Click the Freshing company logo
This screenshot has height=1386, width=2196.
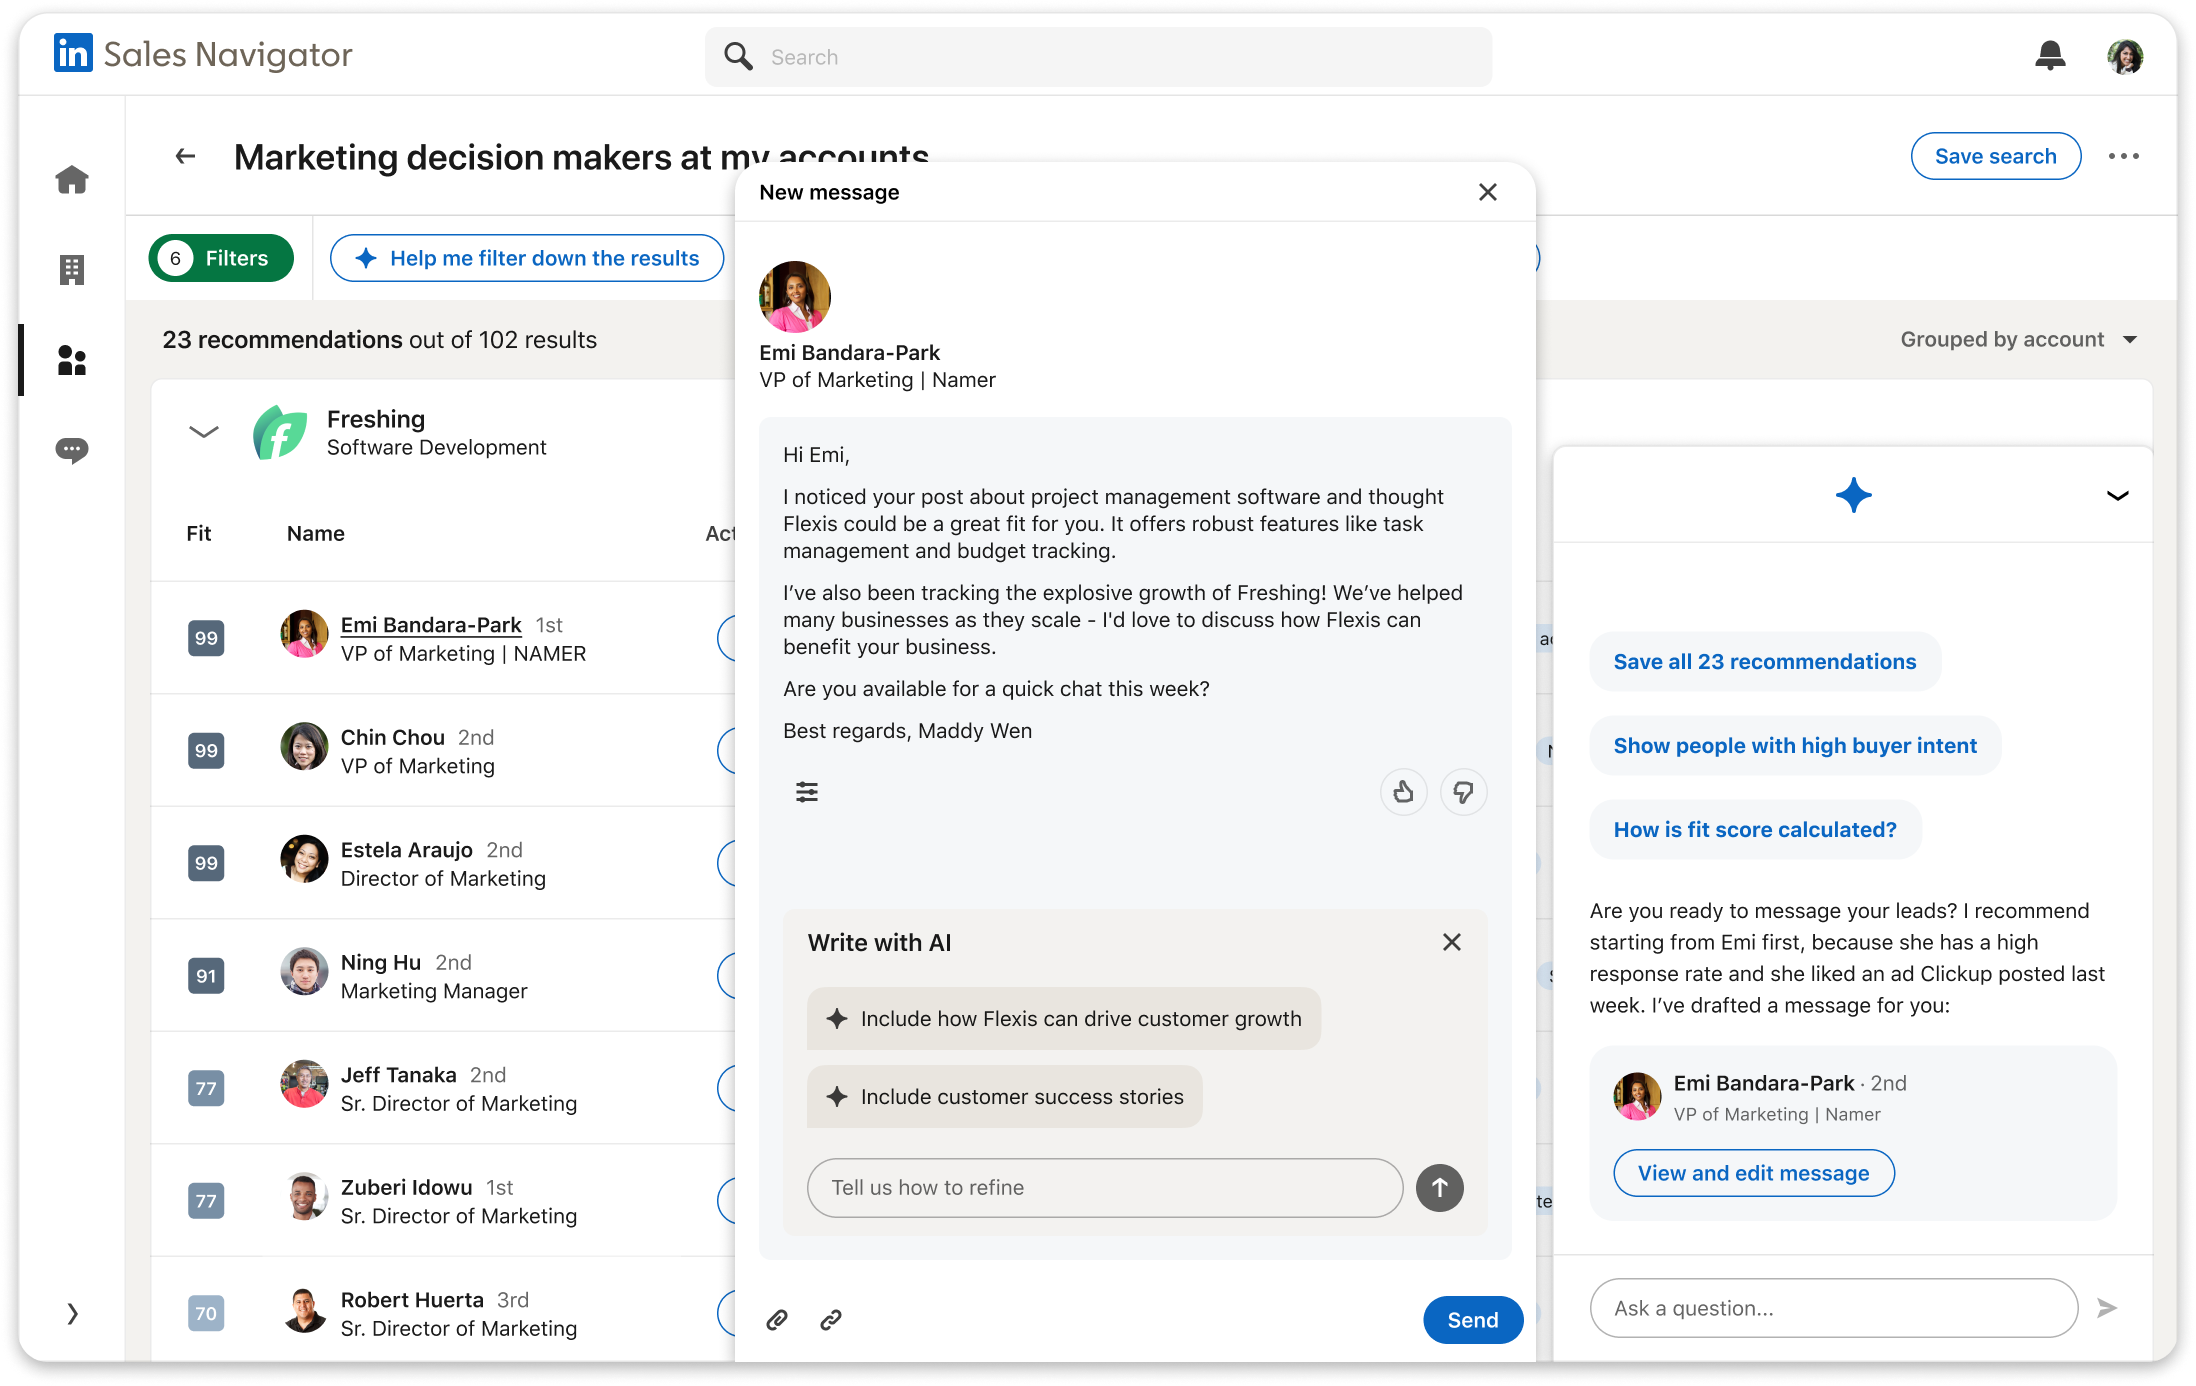click(x=279, y=432)
